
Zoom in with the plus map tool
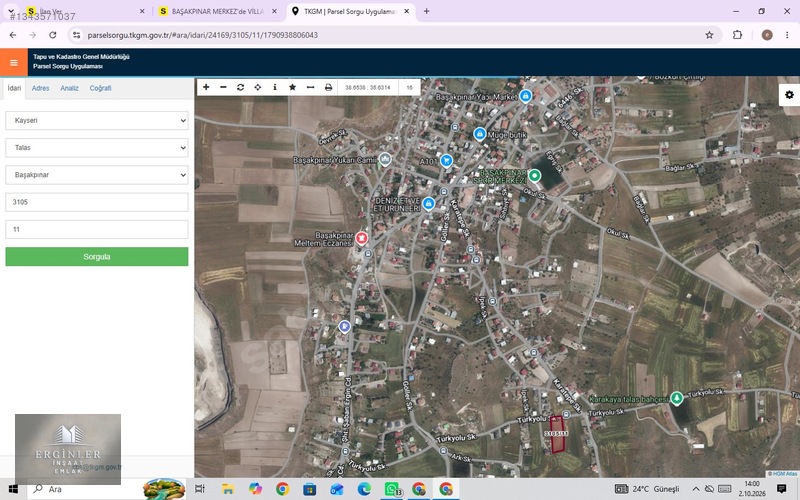click(x=206, y=87)
